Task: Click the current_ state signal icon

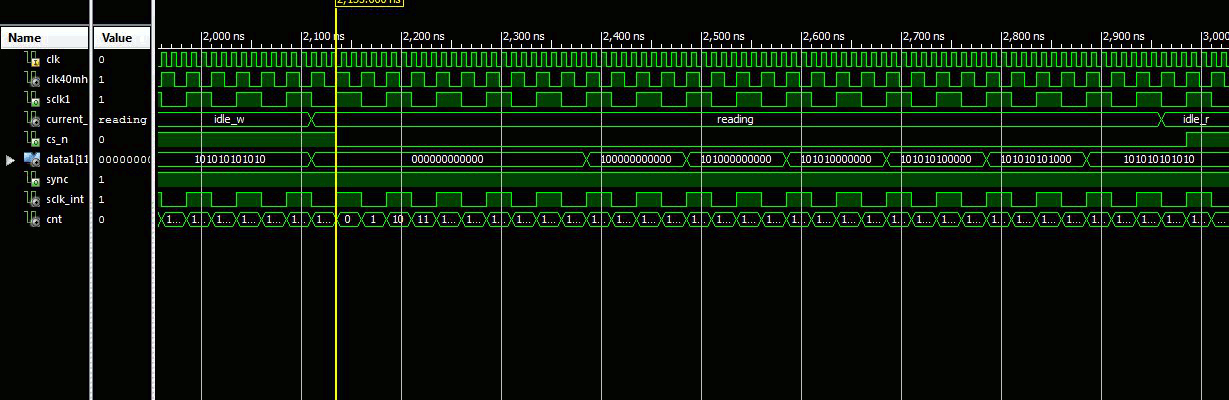Action: (32, 120)
